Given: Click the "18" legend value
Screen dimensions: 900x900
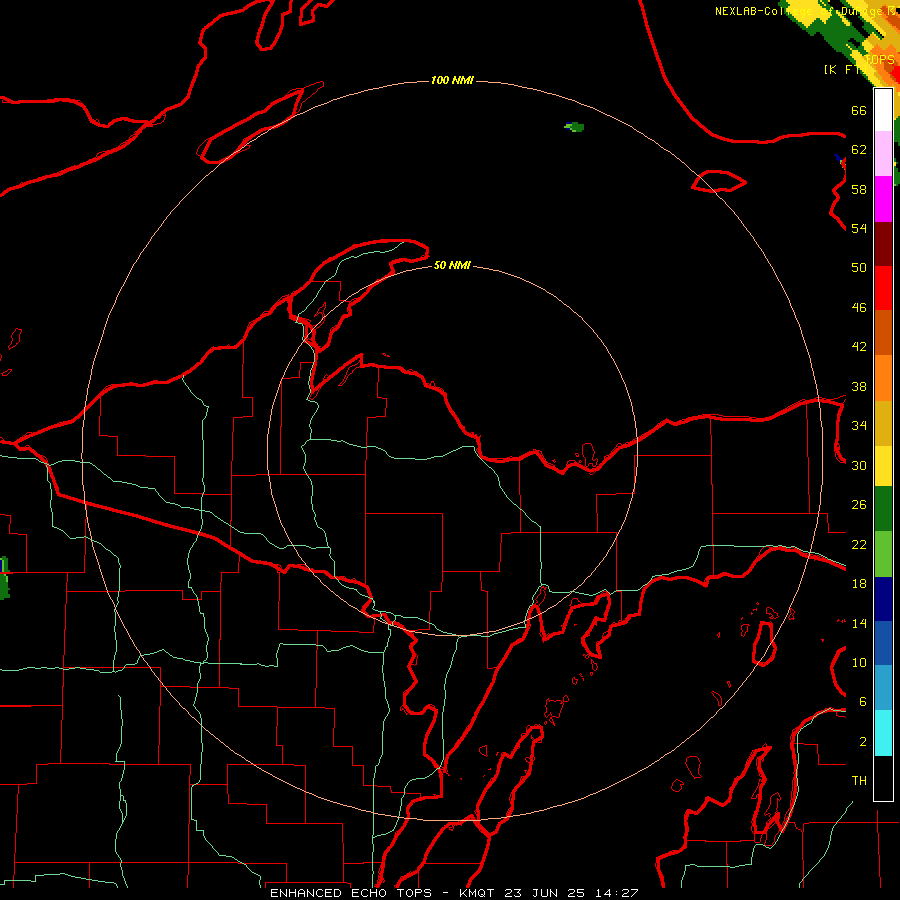Looking at the screenshot, I should [x=859, y=584].
